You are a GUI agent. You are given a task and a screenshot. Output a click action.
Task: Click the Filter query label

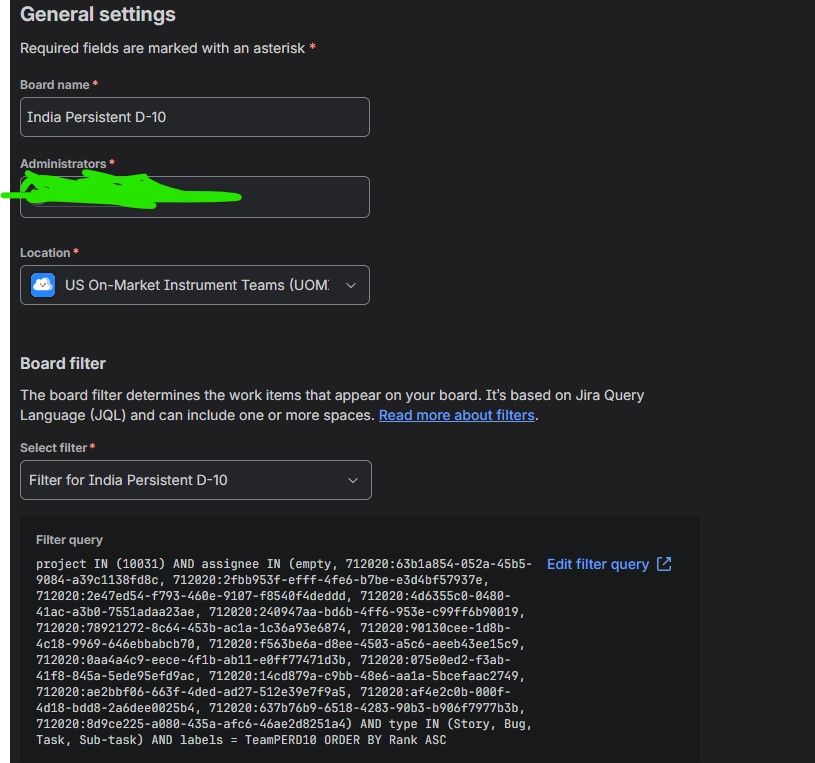69,540
